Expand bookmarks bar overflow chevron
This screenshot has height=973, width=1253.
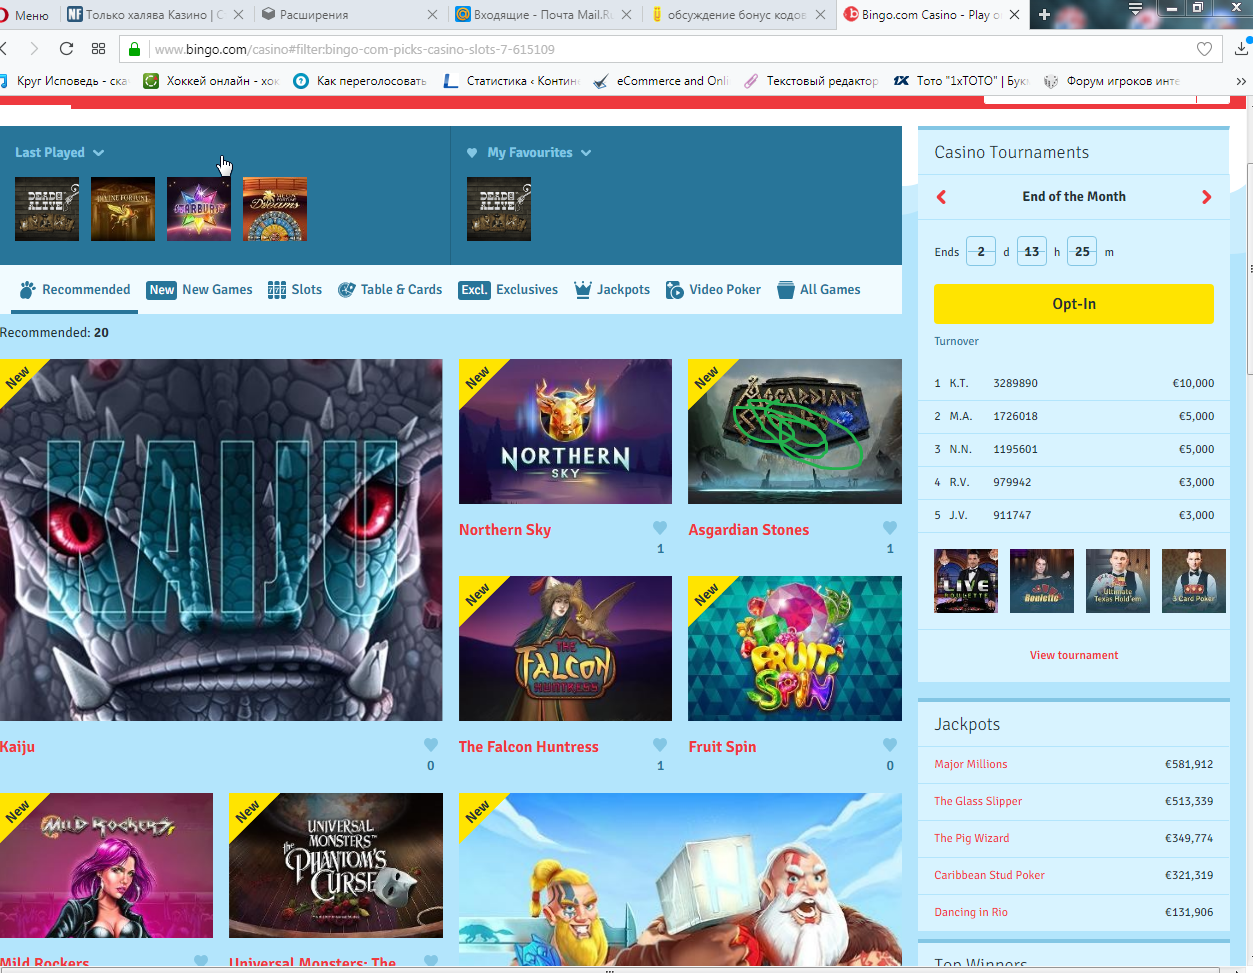coord(1241,81)
